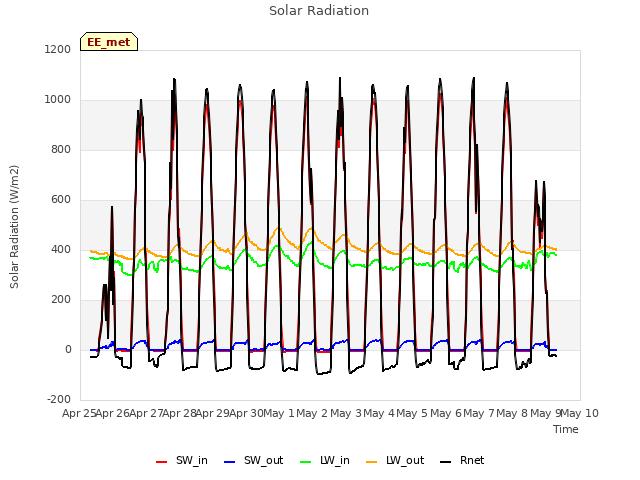This screenshot has height=480, width=640.
Task: Click the 200 y-axis tick label
Action: click(x=60, y=300)
